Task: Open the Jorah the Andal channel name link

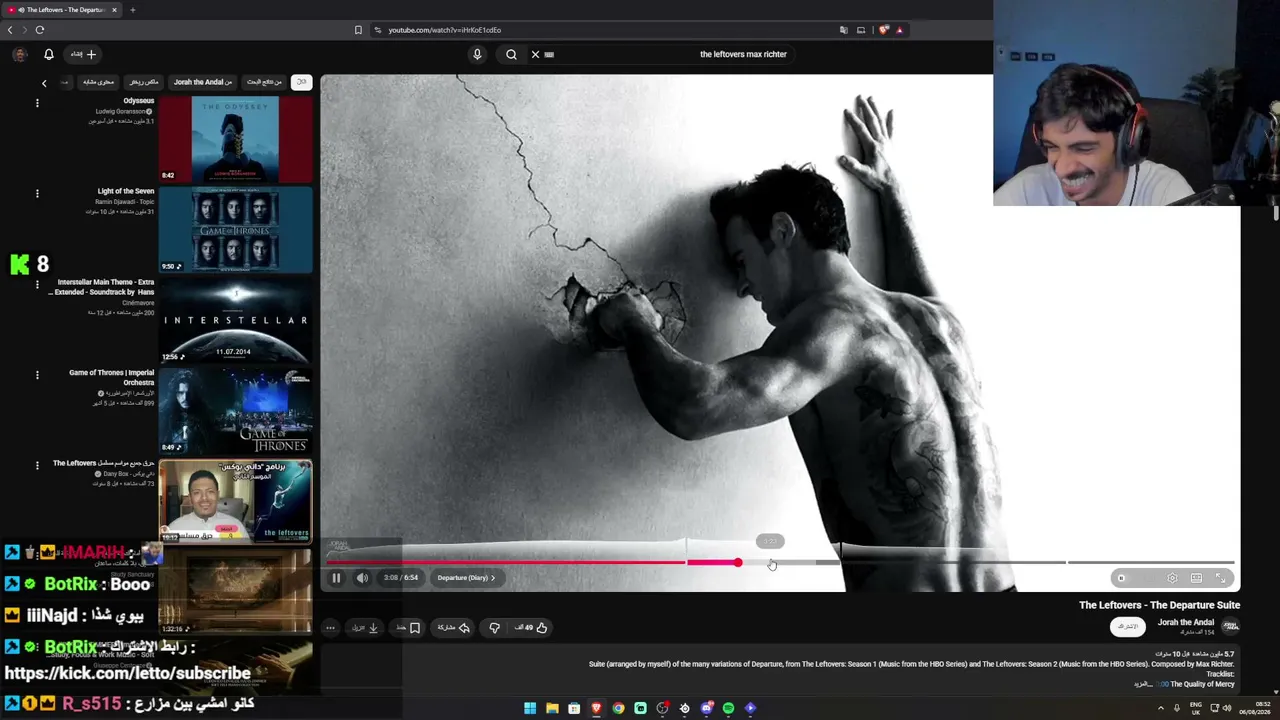Action: coord(1185,622)
